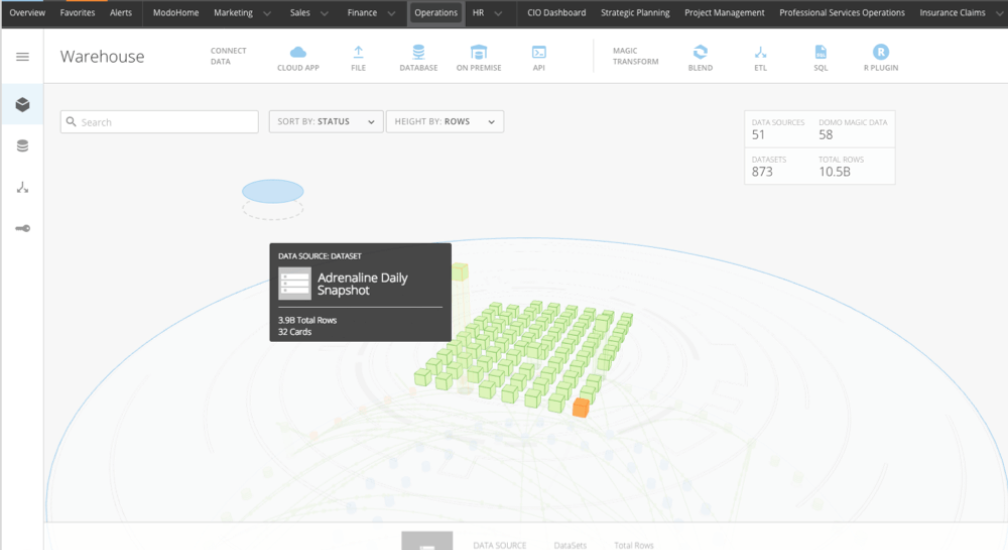
Task: Open the key icon in the sidebar
Action: [22, 228]
